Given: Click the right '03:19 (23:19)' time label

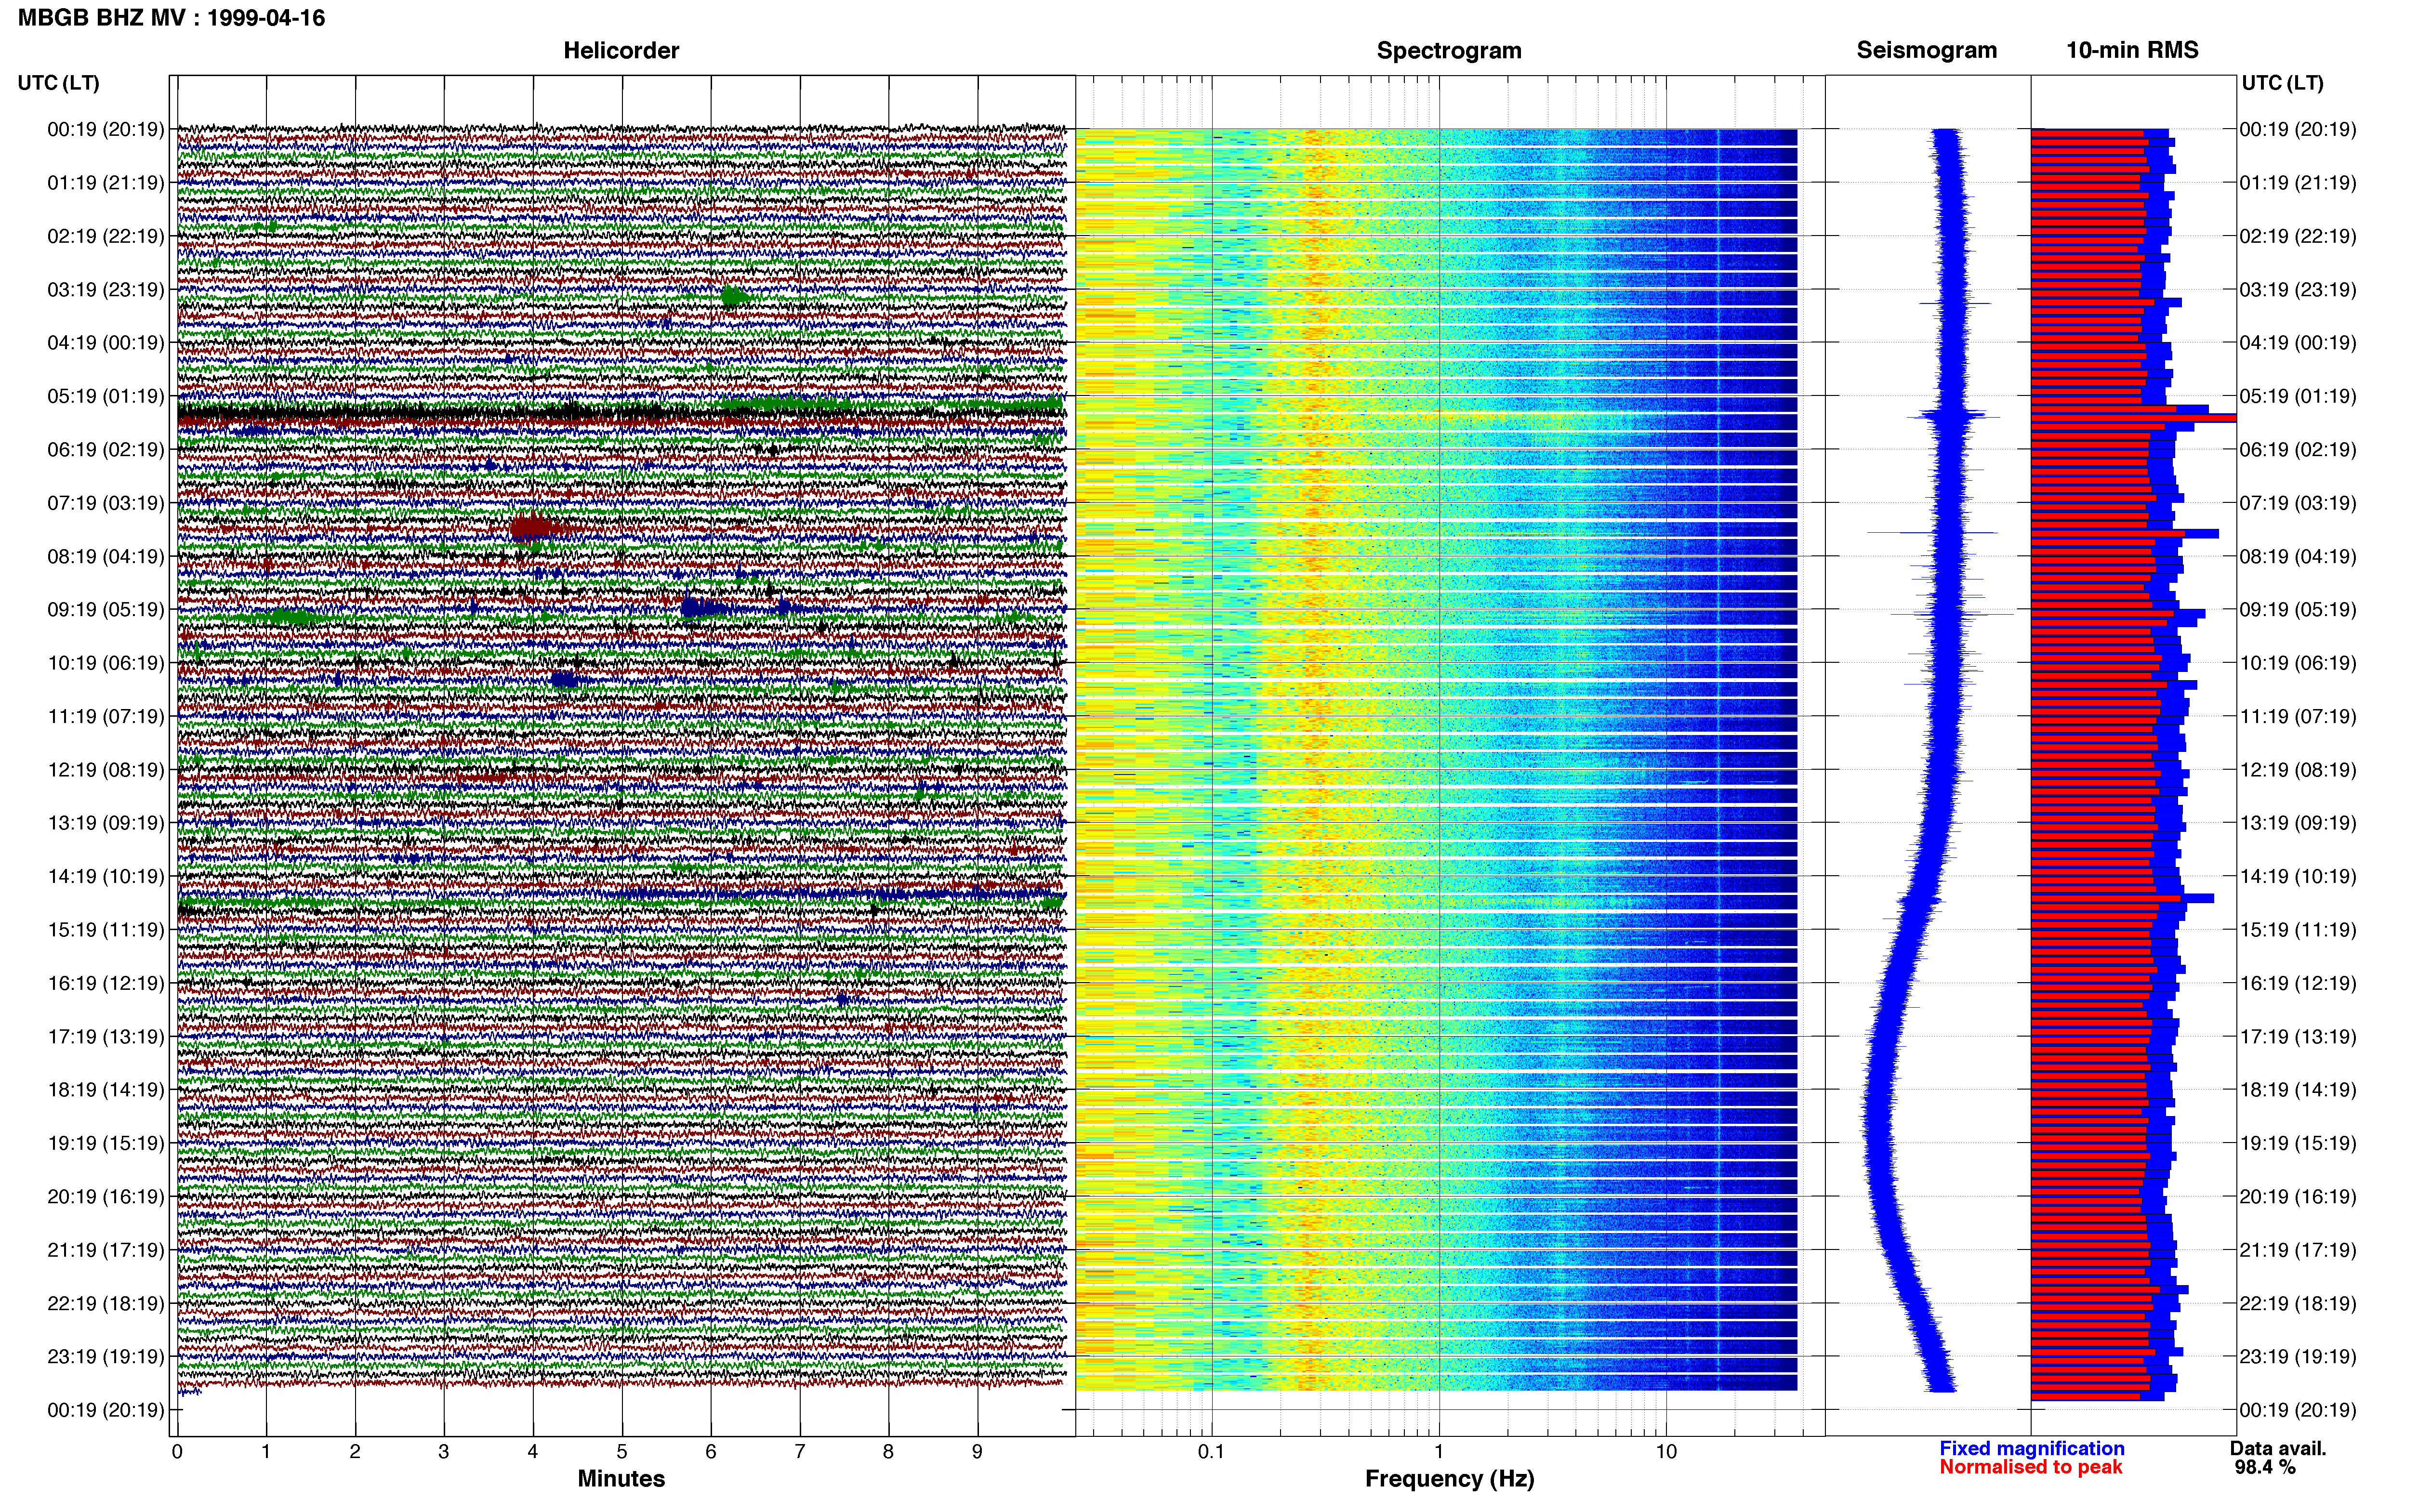Looking at the screenshot, I should coord(2297,290).
